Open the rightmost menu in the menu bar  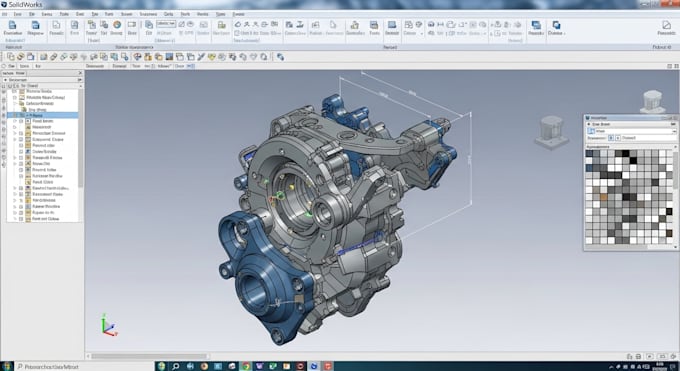238,14
